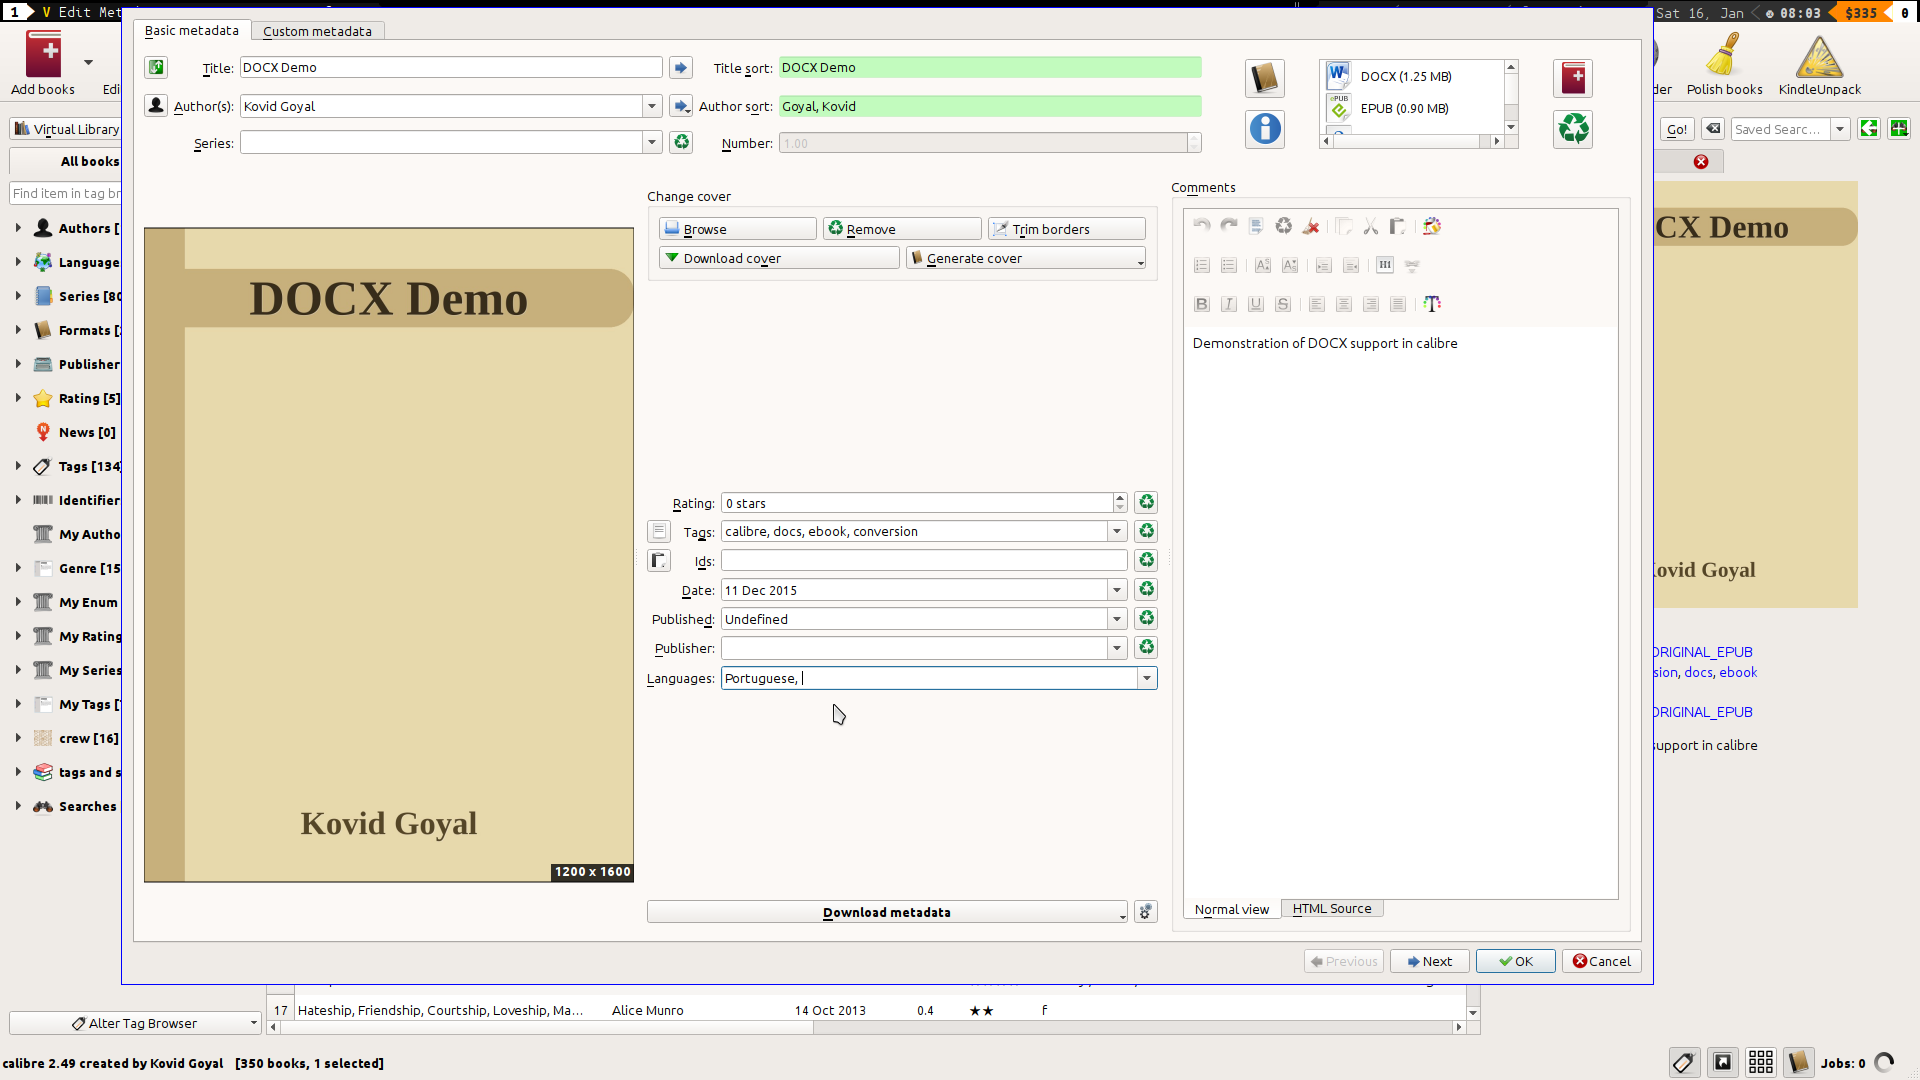Open the Tags editor icon beside Tags
This screenshot has width=1920, height=1080.
(659, 531)
